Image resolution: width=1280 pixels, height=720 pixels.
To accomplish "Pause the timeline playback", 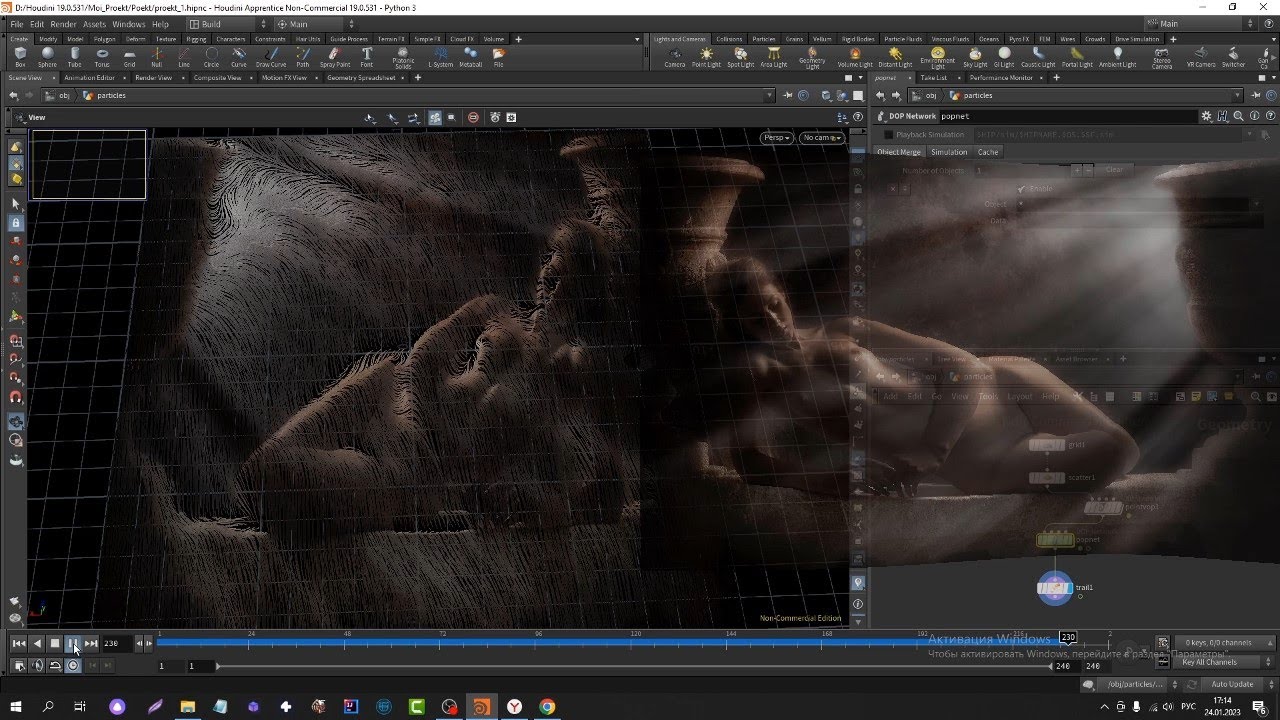I will pyautogui.click(x=72, y=644).
